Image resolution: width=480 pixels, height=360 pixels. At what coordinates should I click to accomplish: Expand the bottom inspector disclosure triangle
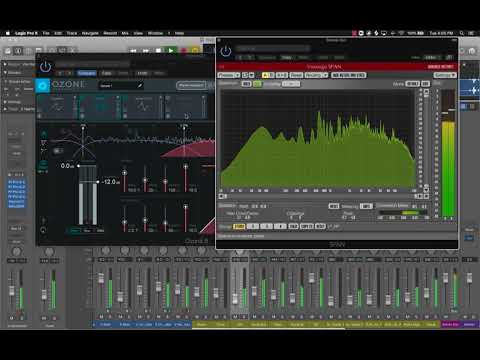[x=5, y=109]
